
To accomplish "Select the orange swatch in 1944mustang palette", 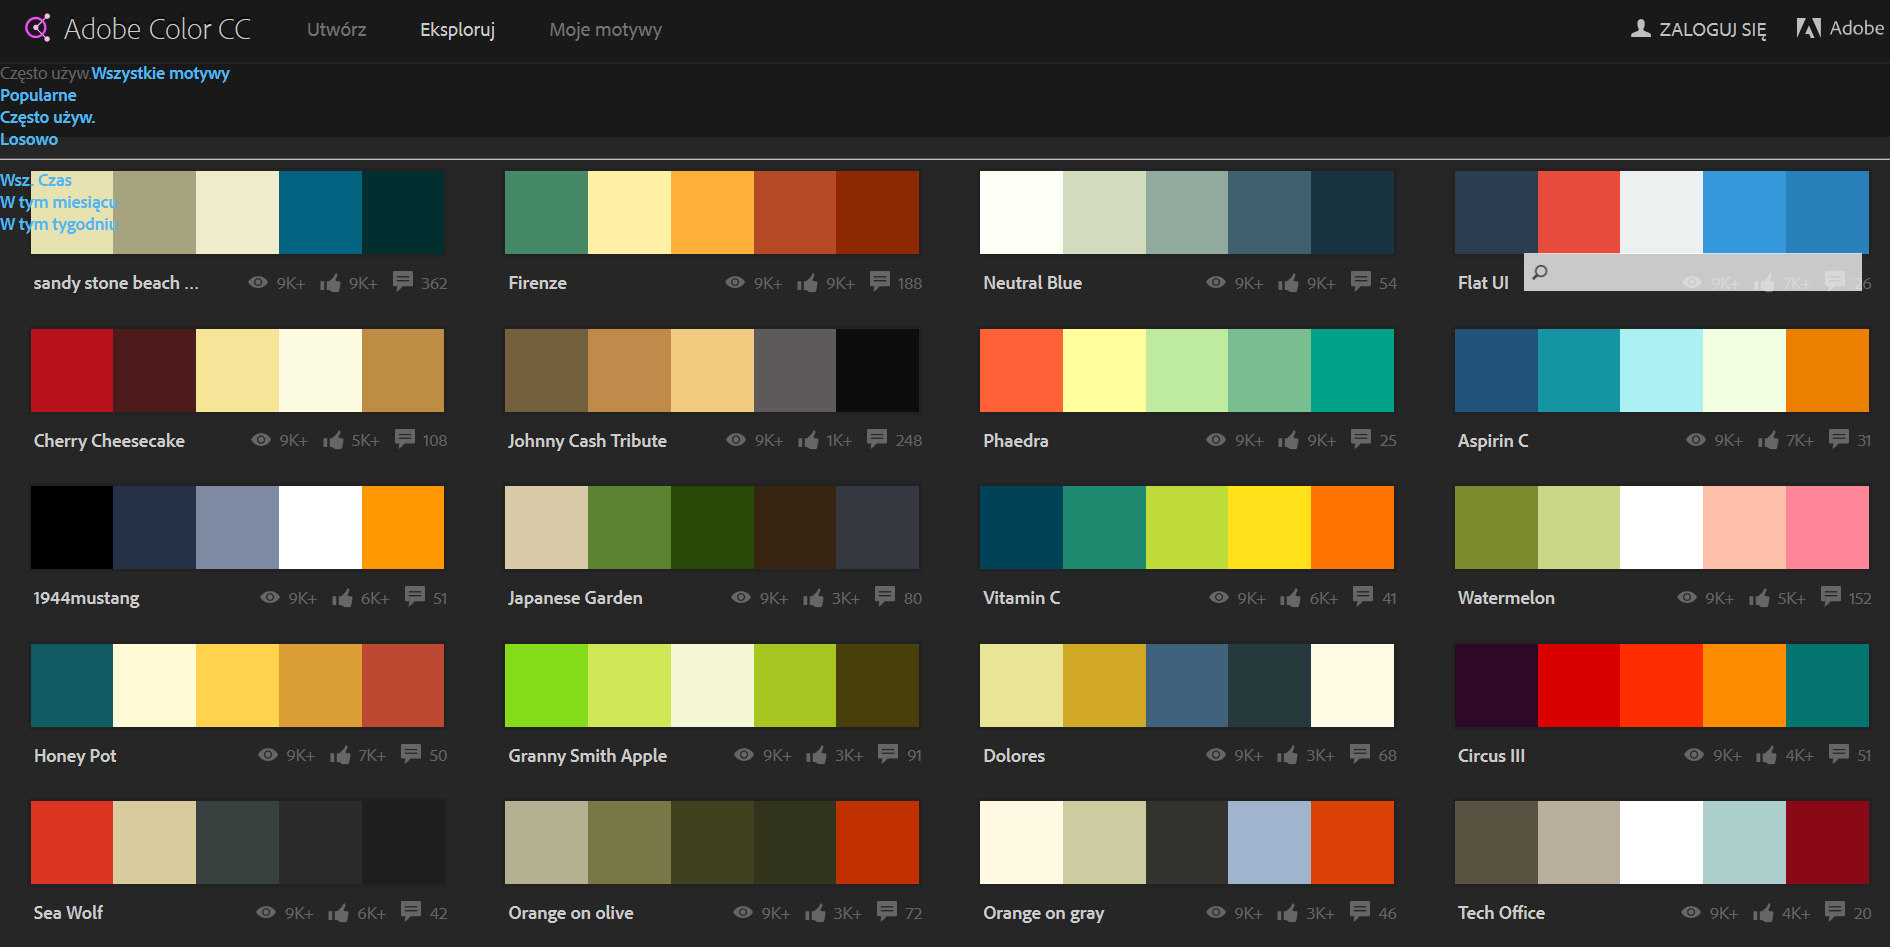I will coord(403,527).
